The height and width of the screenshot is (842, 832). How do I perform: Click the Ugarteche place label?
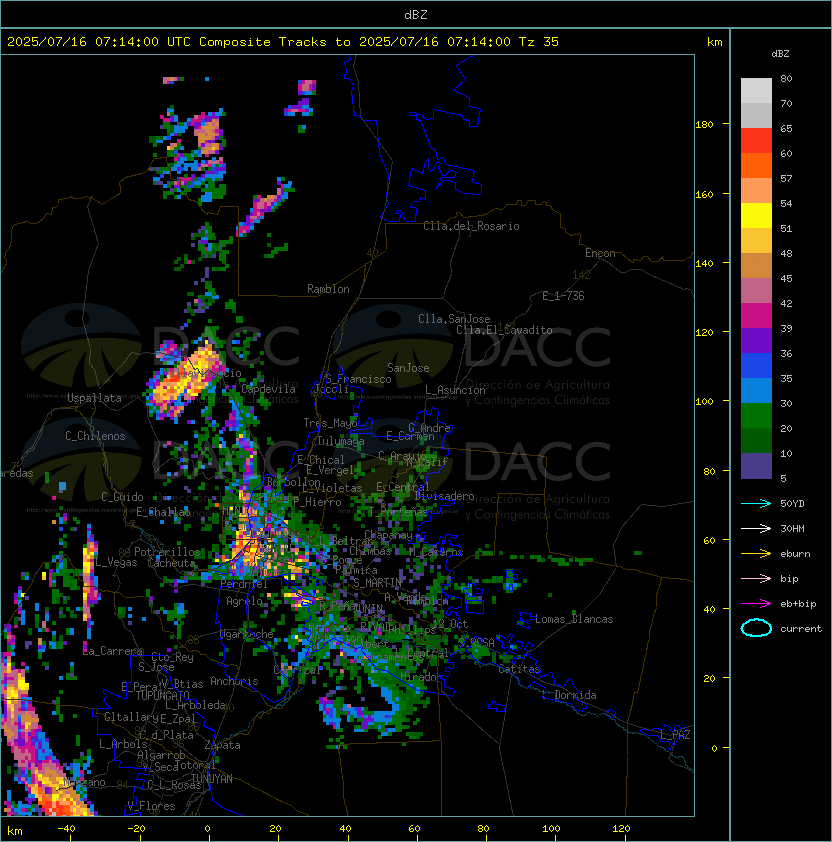[x=247, y=634]
